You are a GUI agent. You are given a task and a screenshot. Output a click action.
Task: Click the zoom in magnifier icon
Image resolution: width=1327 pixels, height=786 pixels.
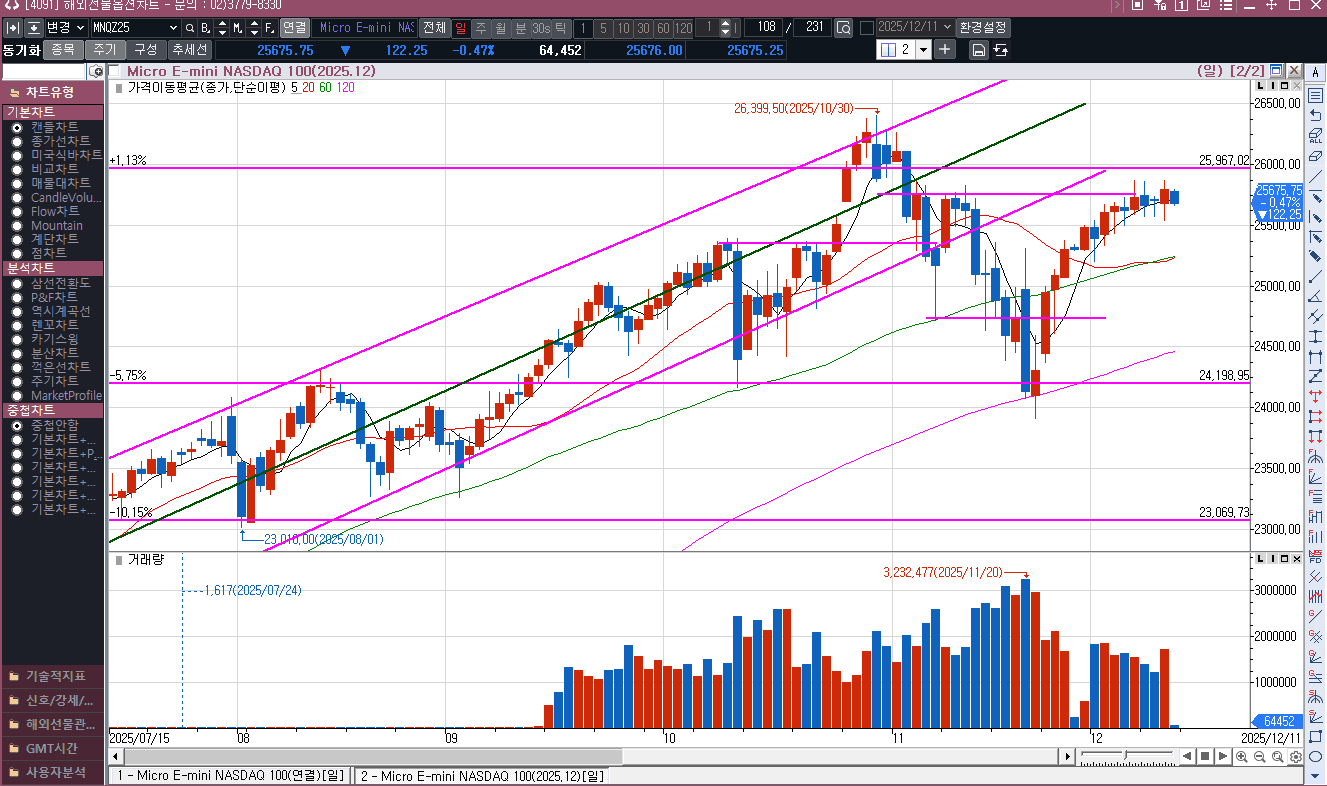pos(1242,757)
